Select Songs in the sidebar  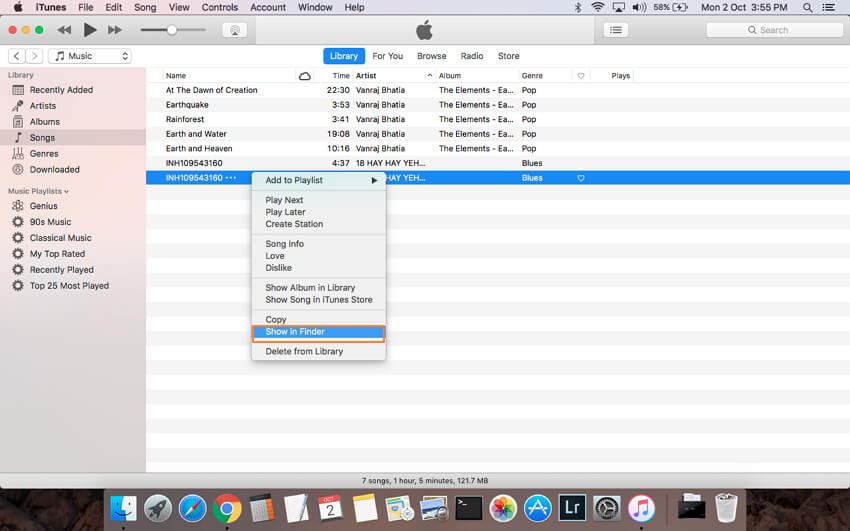click(x=73, y=138)
